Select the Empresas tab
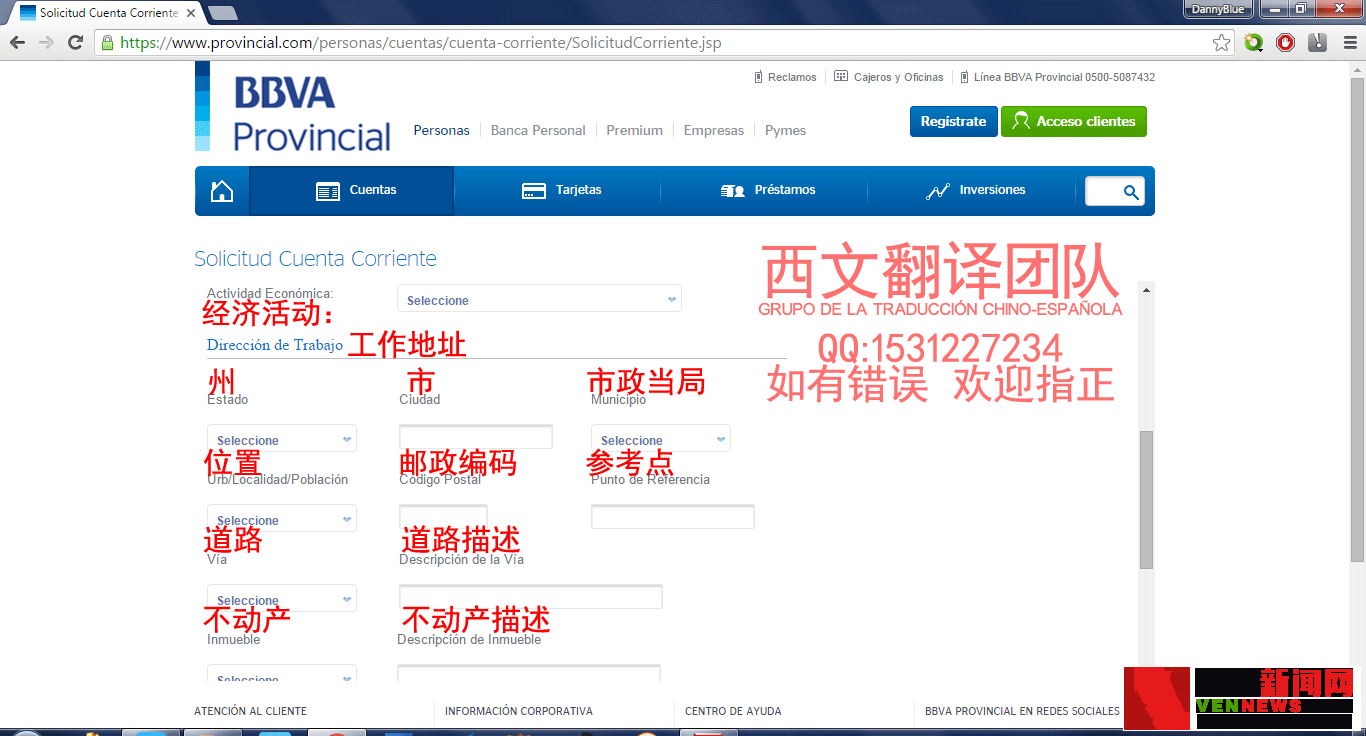The width and height of the screenshot is (1366, 736). [x=714, y=130]
